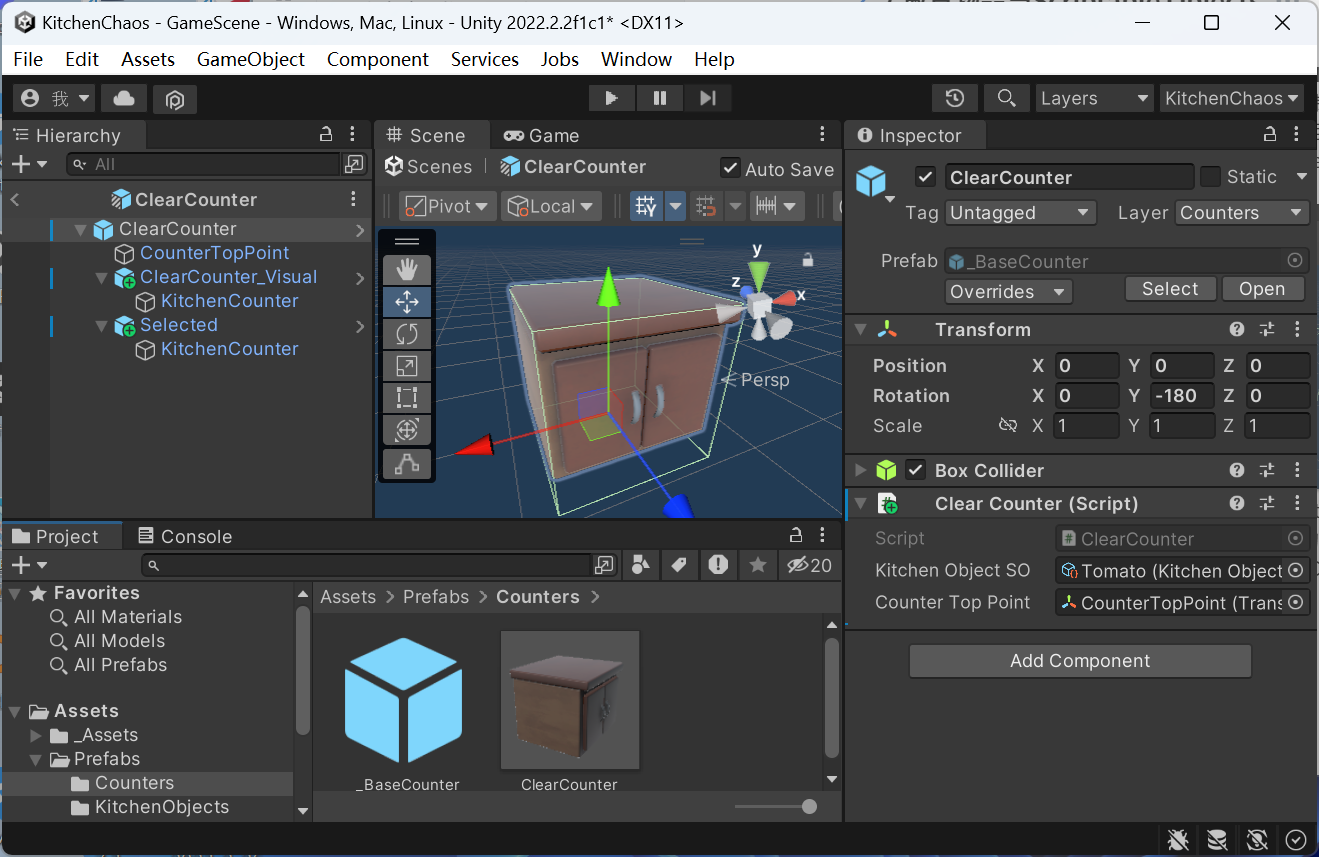Disable the Box Collider component checkbox
The image size is (1319, 857).
915,470
